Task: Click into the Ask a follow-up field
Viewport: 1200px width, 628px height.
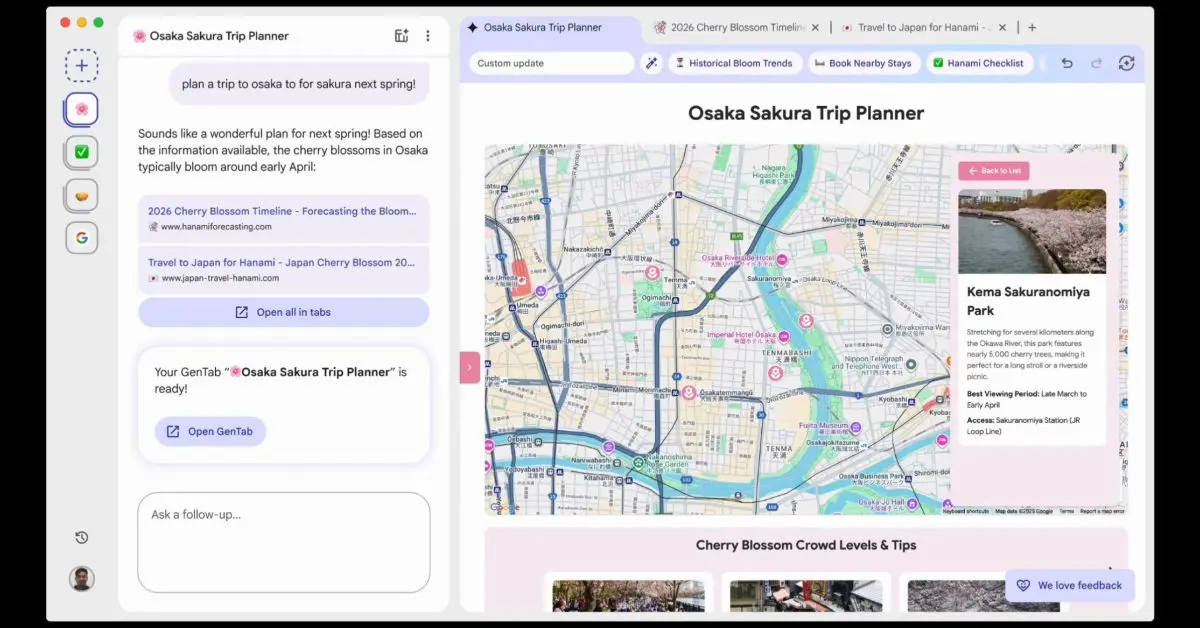Action: [x=283, y=541]
